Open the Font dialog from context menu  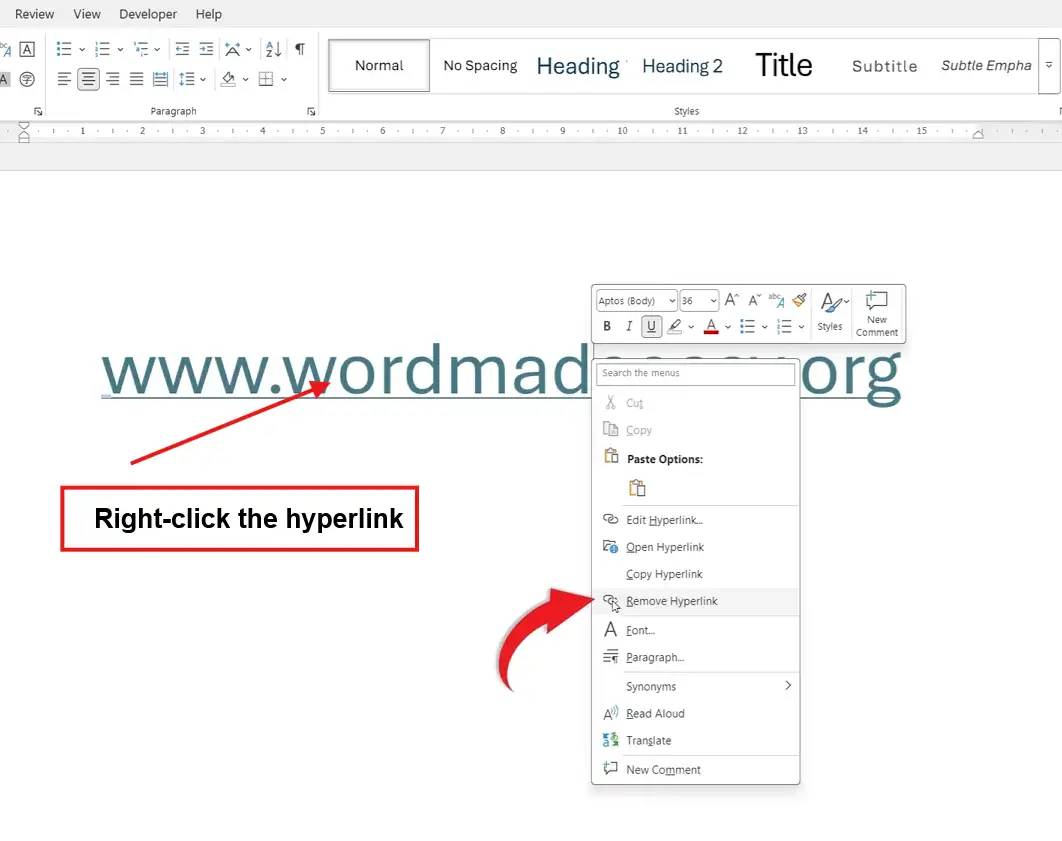pyautogui.click(x=696, y=630)
